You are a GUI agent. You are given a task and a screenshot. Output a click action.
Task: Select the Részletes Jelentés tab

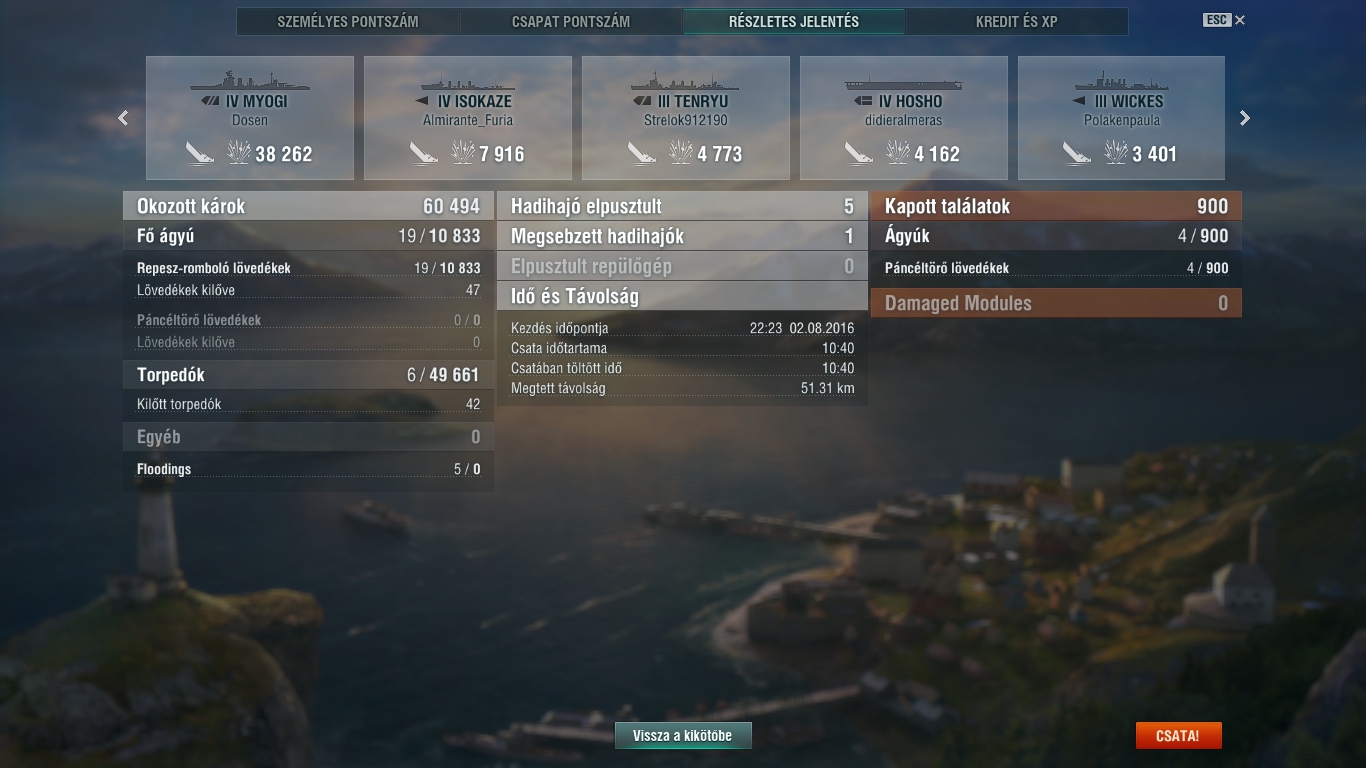[x=794, y=21]
